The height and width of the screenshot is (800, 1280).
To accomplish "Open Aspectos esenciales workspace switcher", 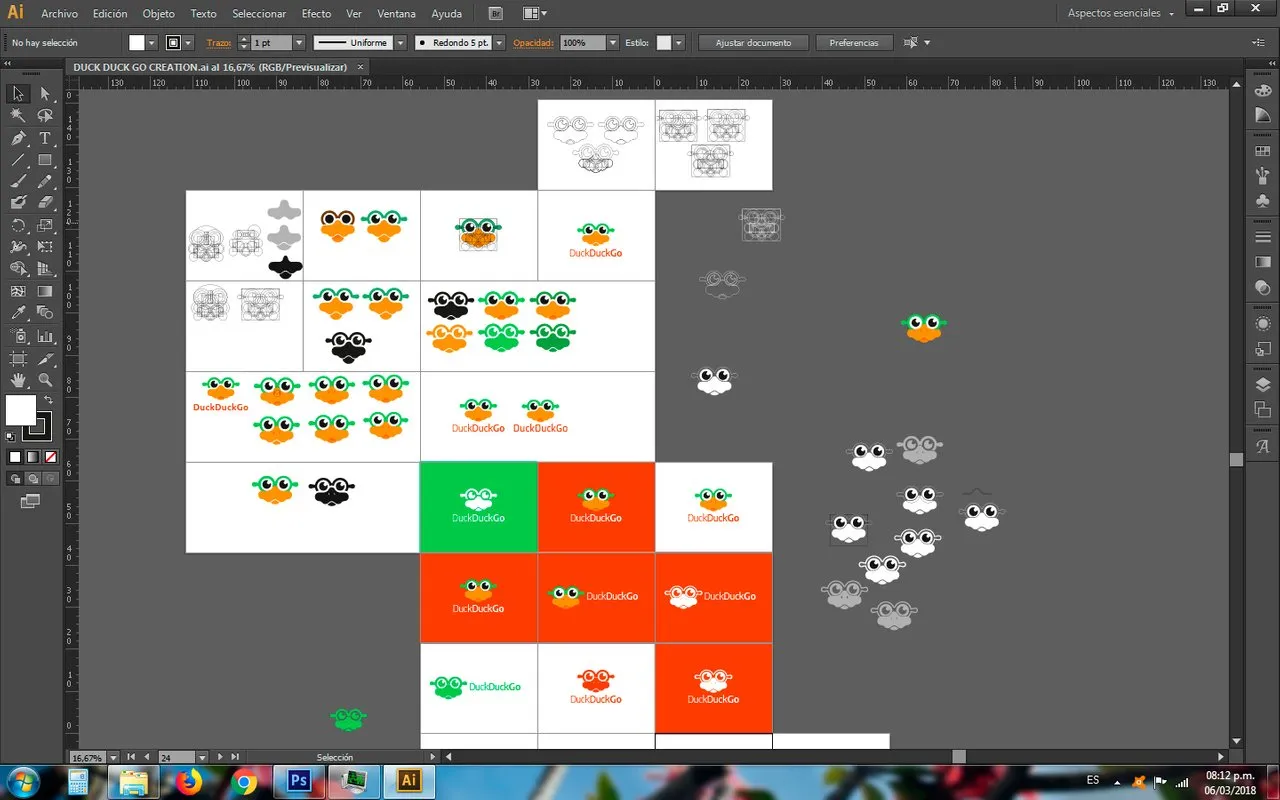I will tap(1121, 14).
